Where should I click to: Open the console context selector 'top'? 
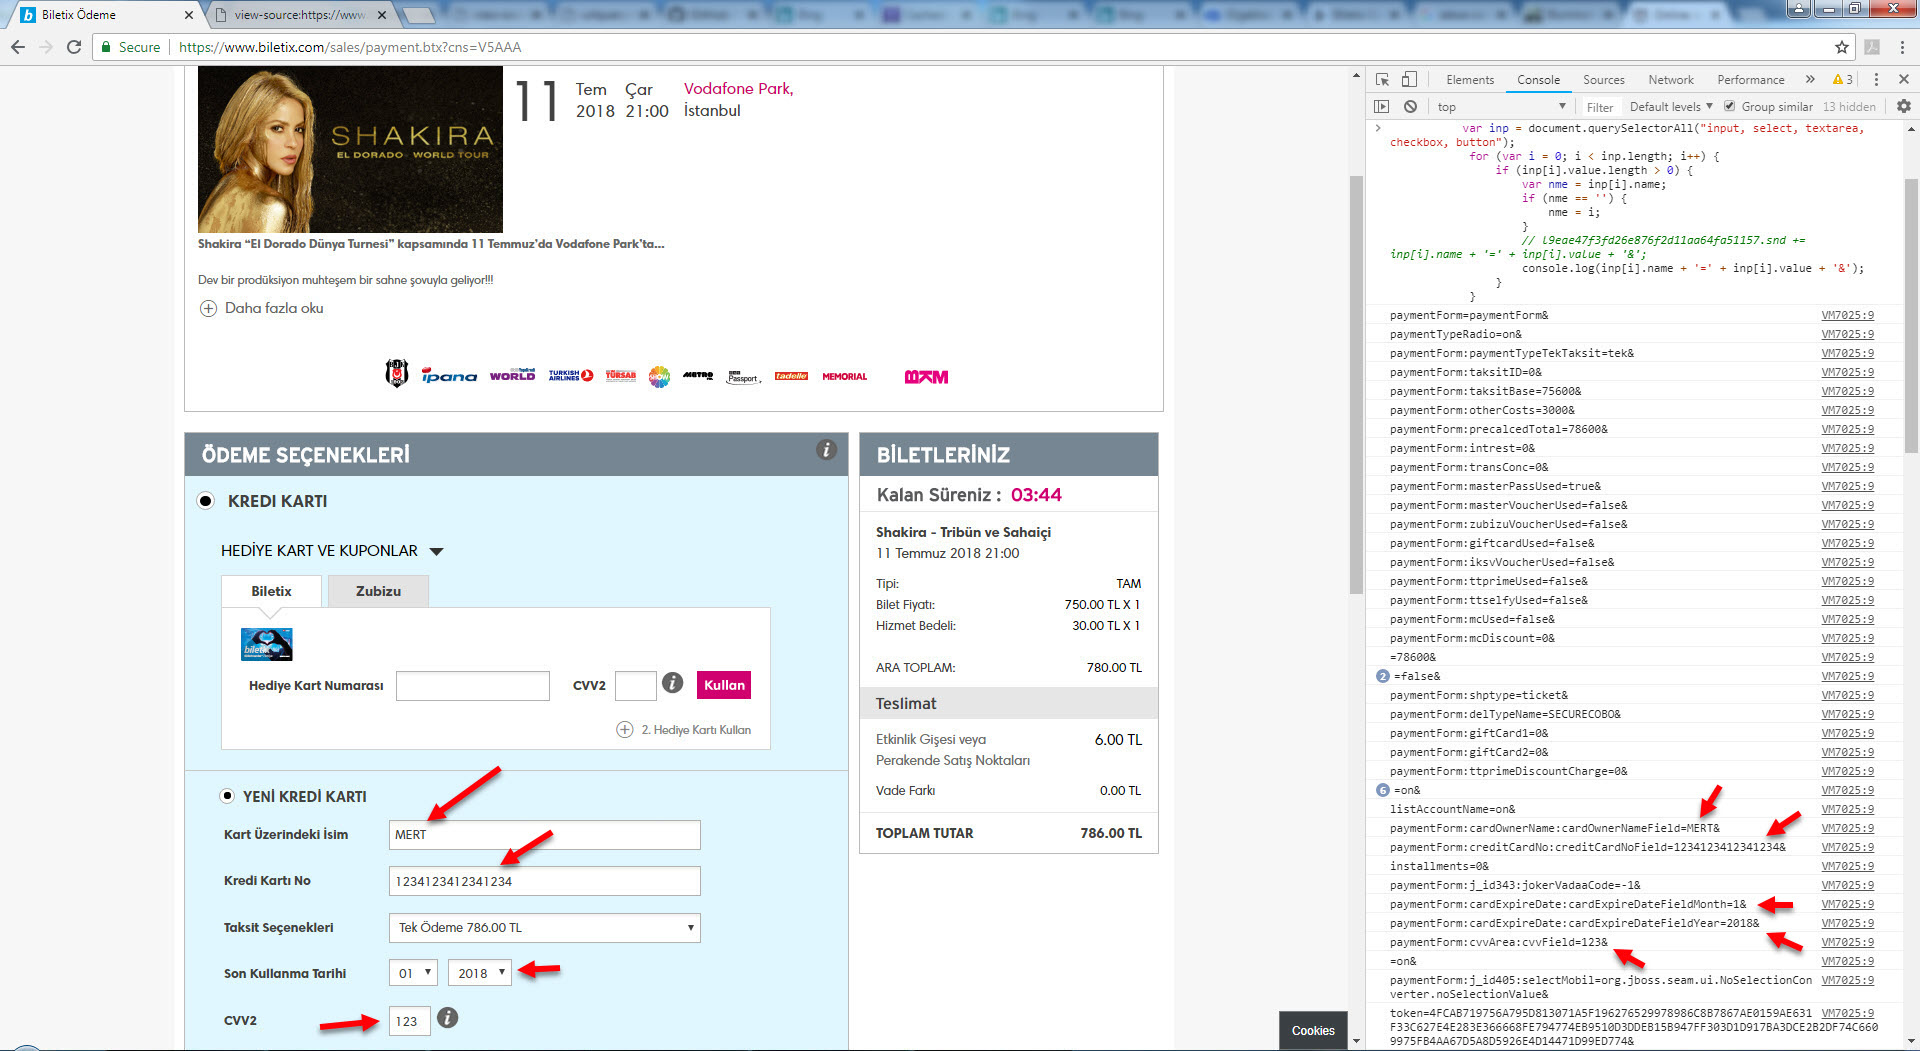[1501, 107]
